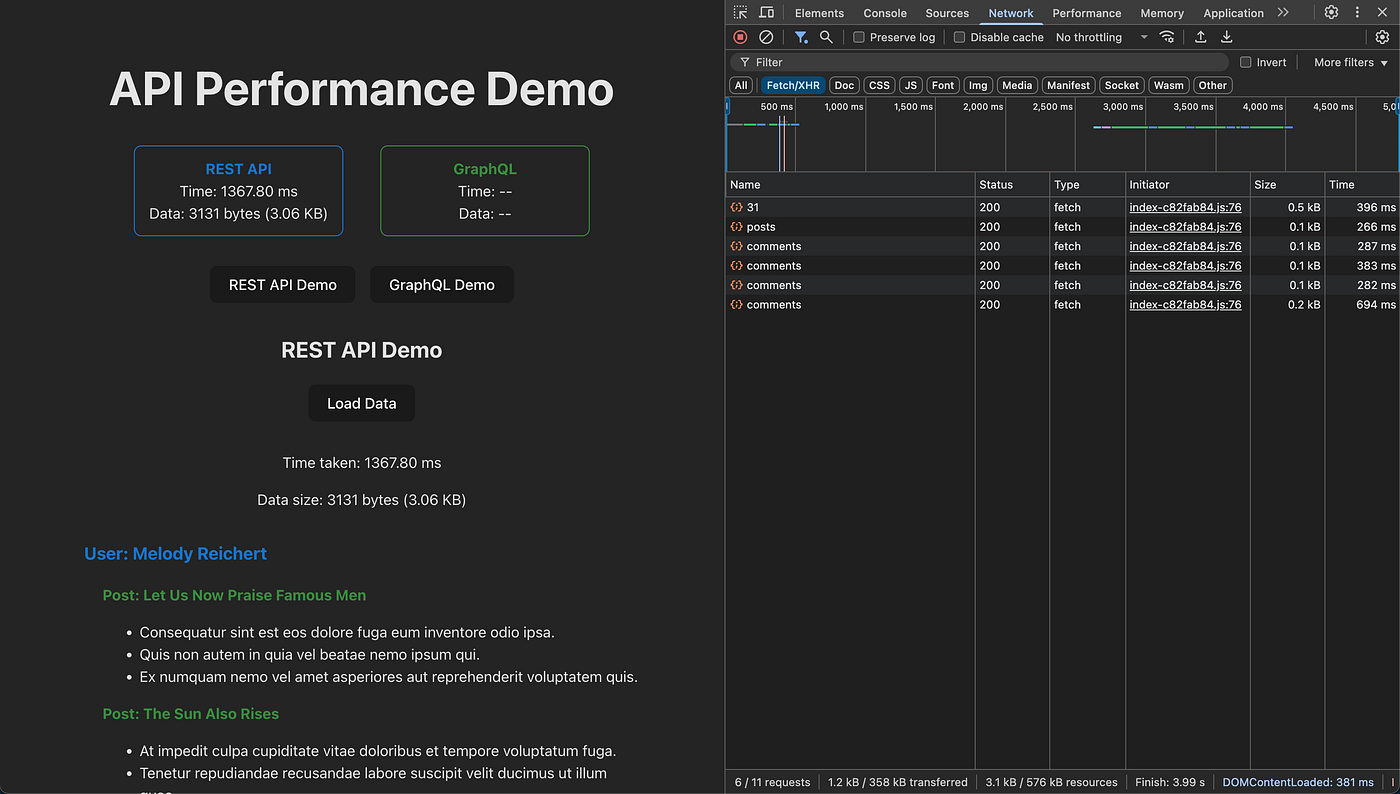Click the inspect element picker icon
Screen dimensions: 1400x794
[x=740, y=13]
